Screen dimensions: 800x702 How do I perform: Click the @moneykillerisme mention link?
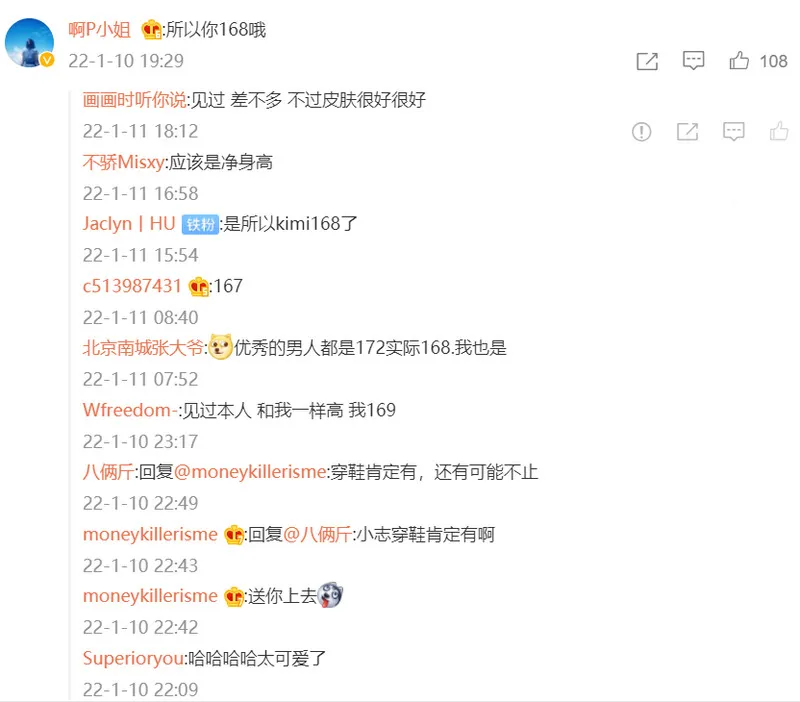coord(250,472)
